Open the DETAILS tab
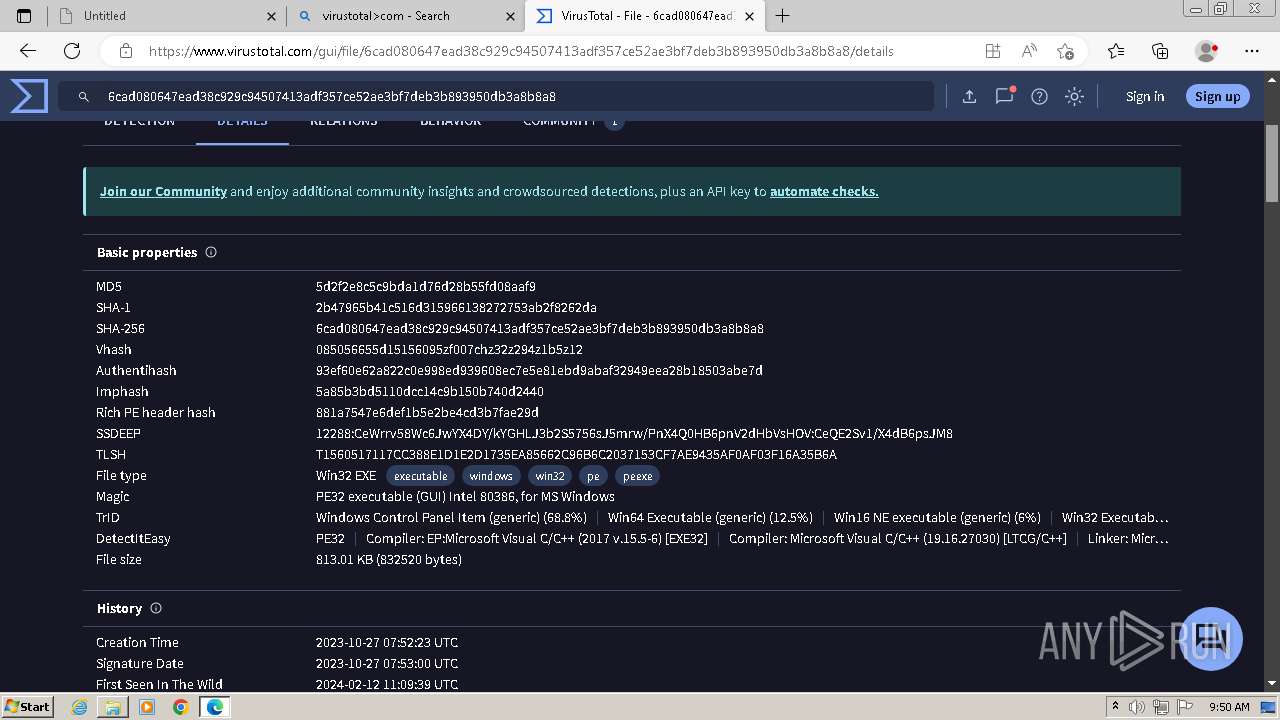 (x=242, y=122)
